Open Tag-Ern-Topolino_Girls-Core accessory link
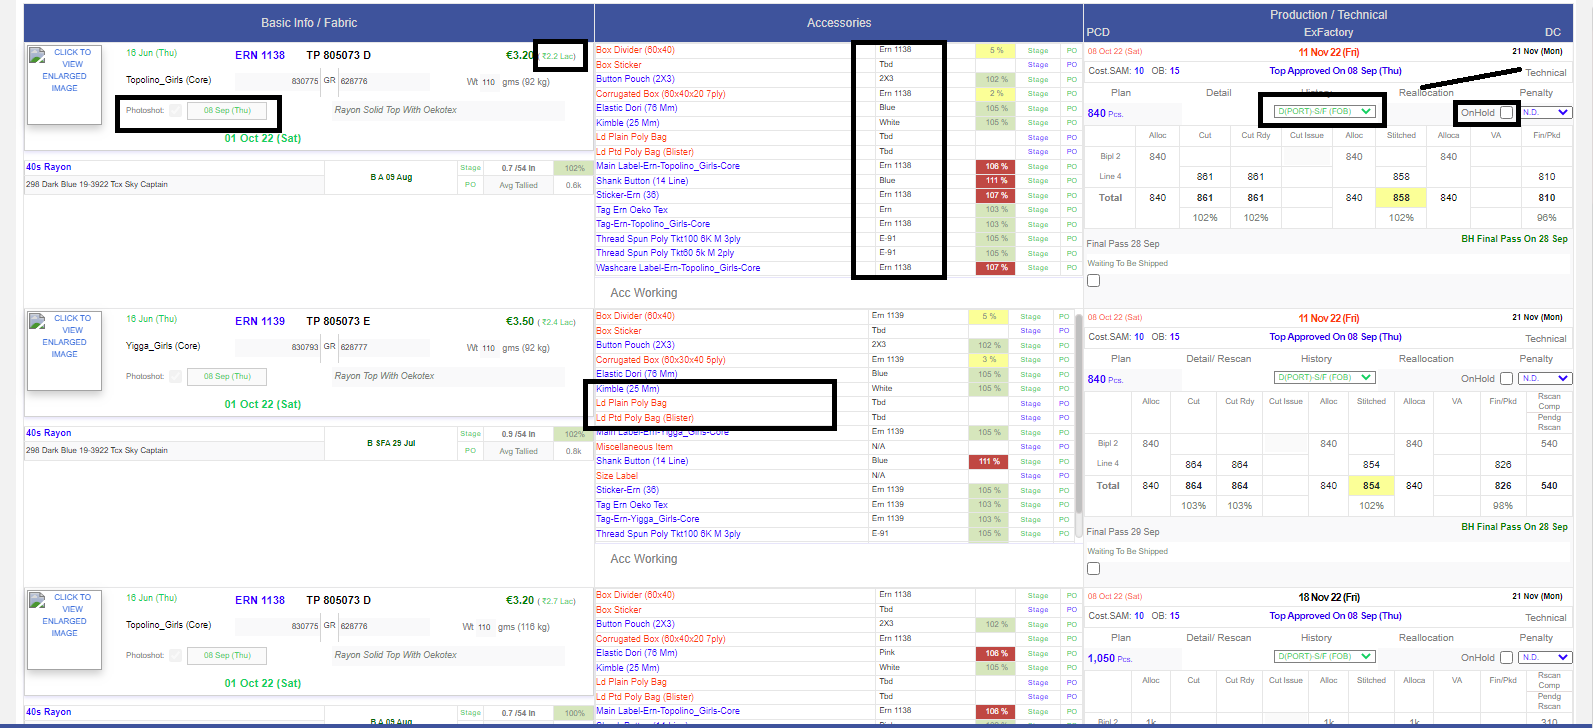 tap(653, 224)
